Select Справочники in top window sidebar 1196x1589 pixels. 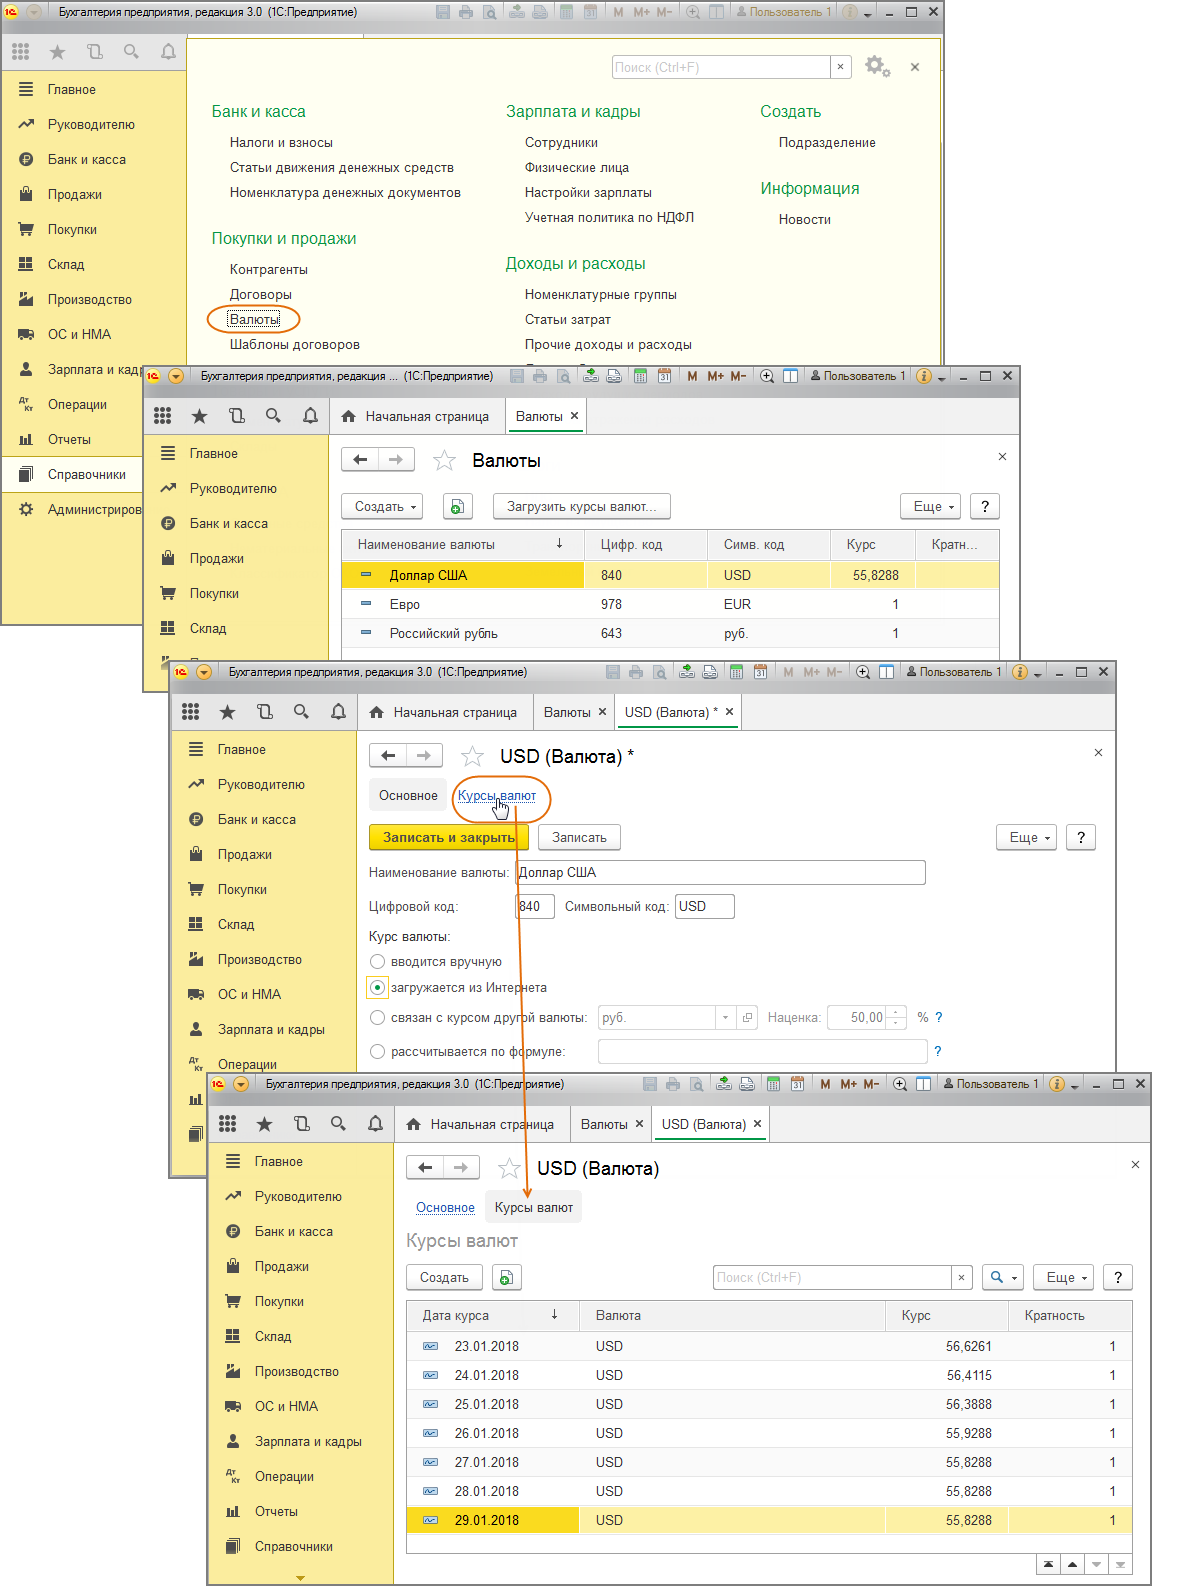point(86,474)
